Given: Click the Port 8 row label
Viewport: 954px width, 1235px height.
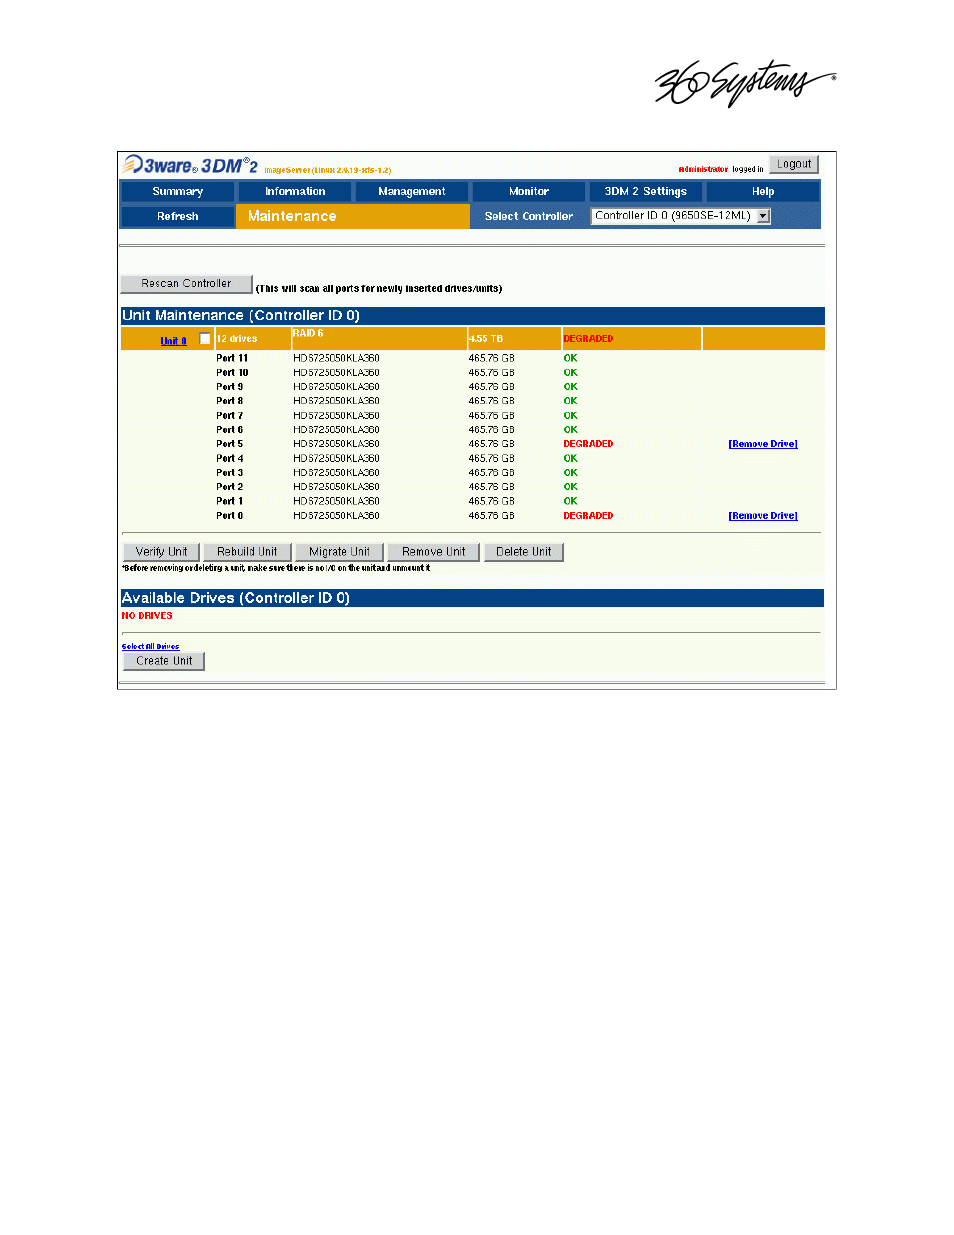Looking at the screenshot, I should click(x=230, y=401).
